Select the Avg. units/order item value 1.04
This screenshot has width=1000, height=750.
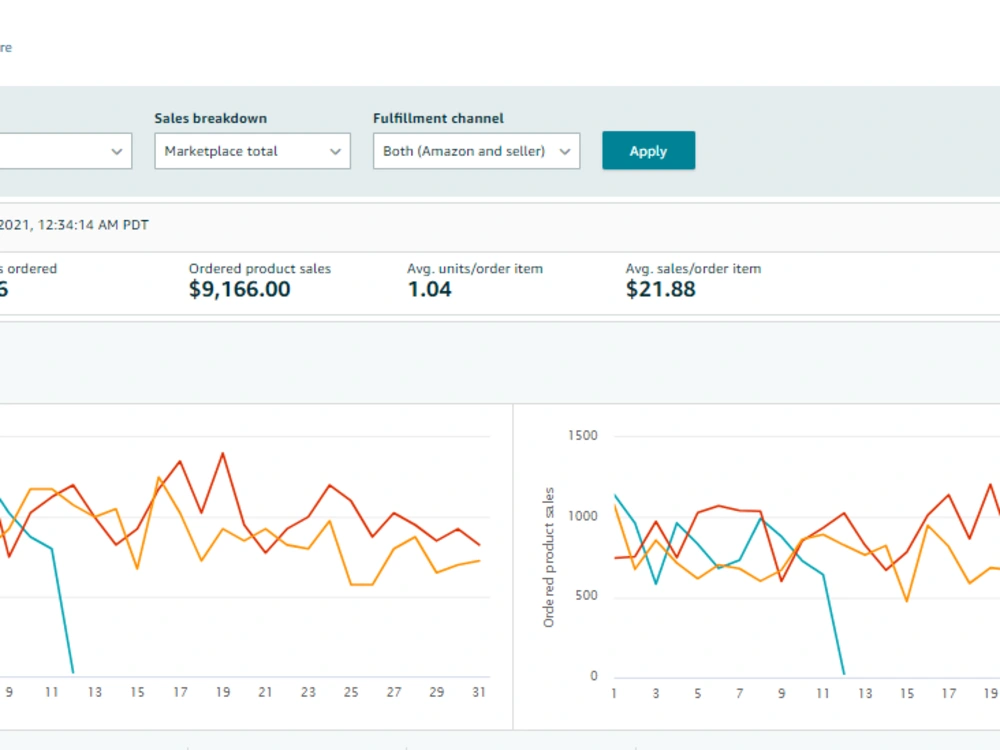click(x=429, y=290)
